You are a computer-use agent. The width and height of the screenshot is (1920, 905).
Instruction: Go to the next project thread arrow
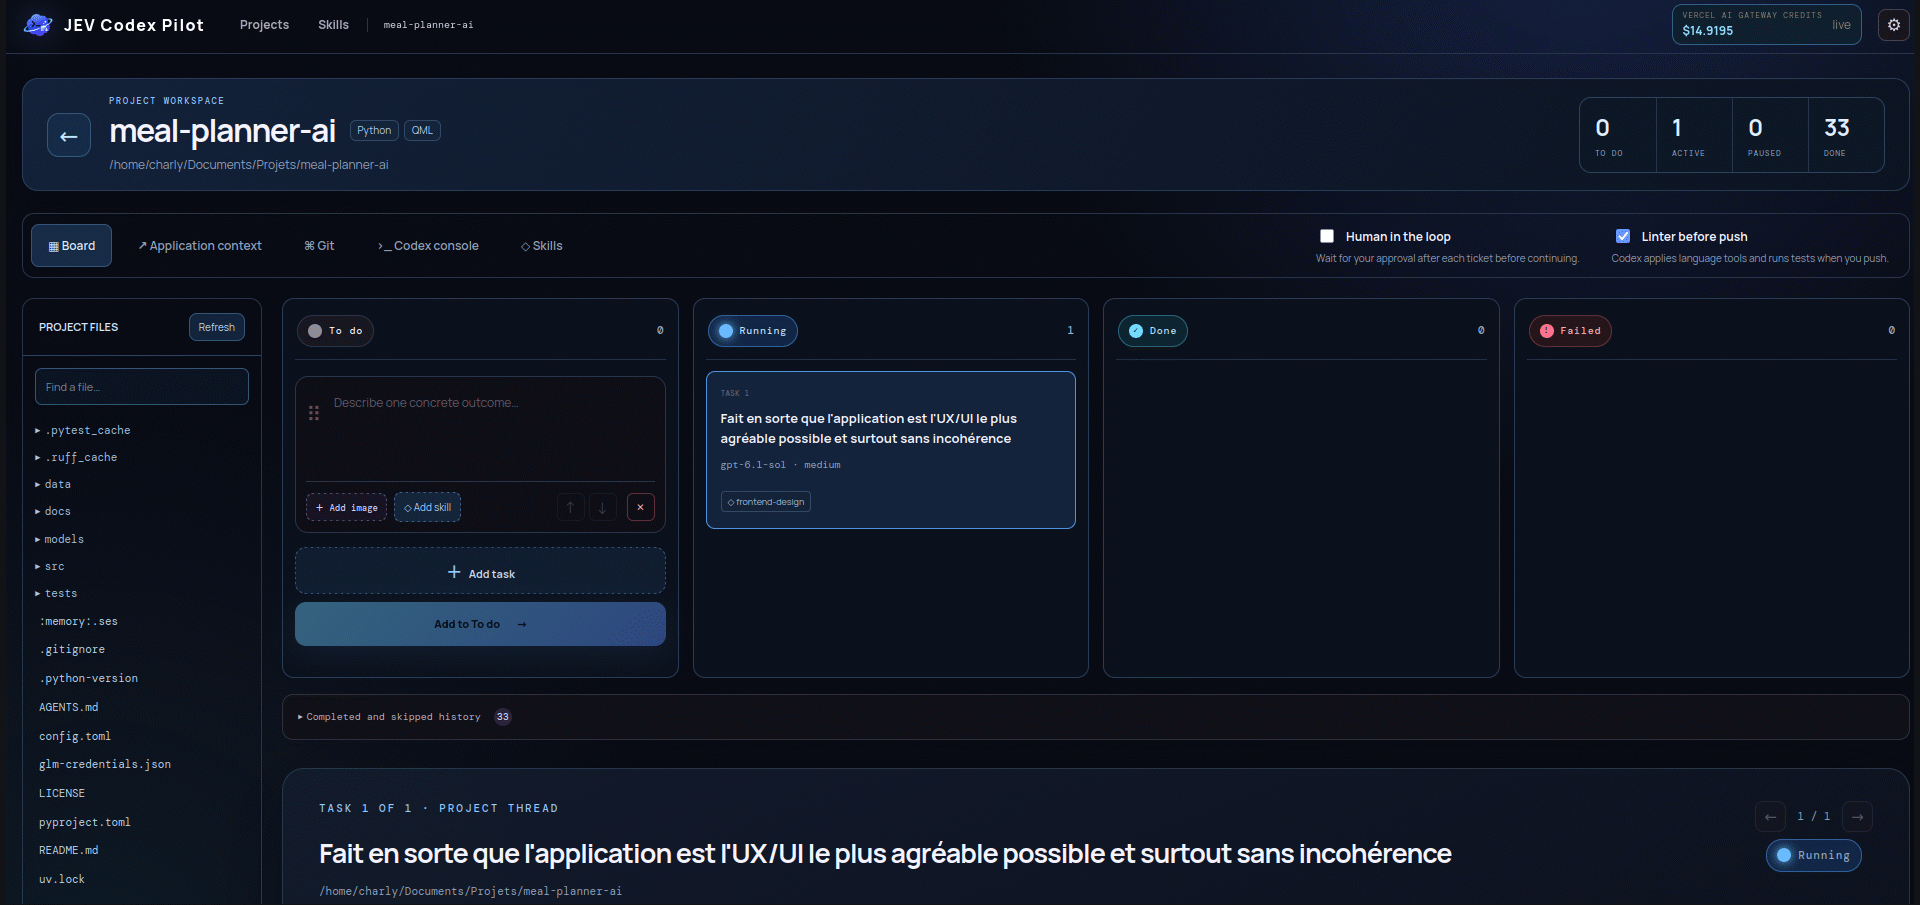[1857, 816]
